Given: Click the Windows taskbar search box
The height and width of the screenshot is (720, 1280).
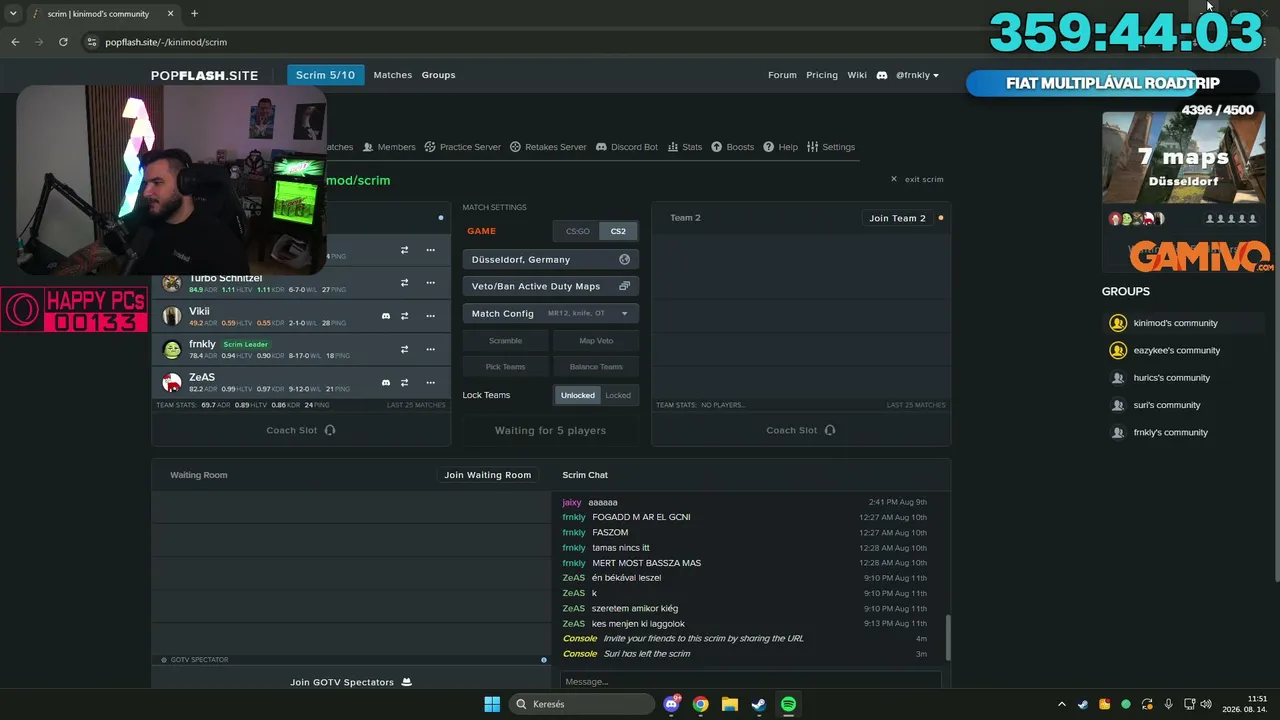Looking at the screenshot, I should click(x=583, y=704).
